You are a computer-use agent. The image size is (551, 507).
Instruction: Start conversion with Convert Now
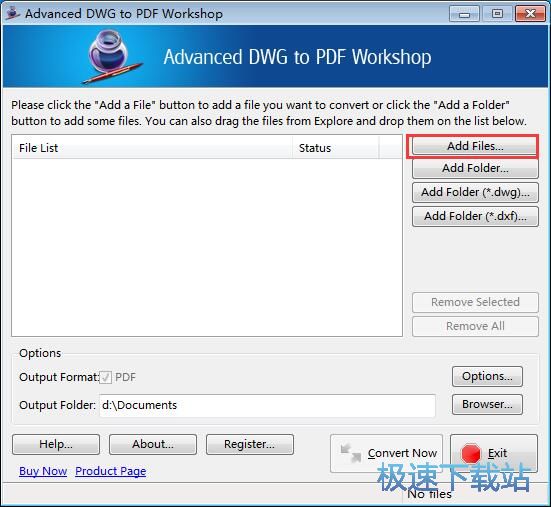click(x=387, y=453)
